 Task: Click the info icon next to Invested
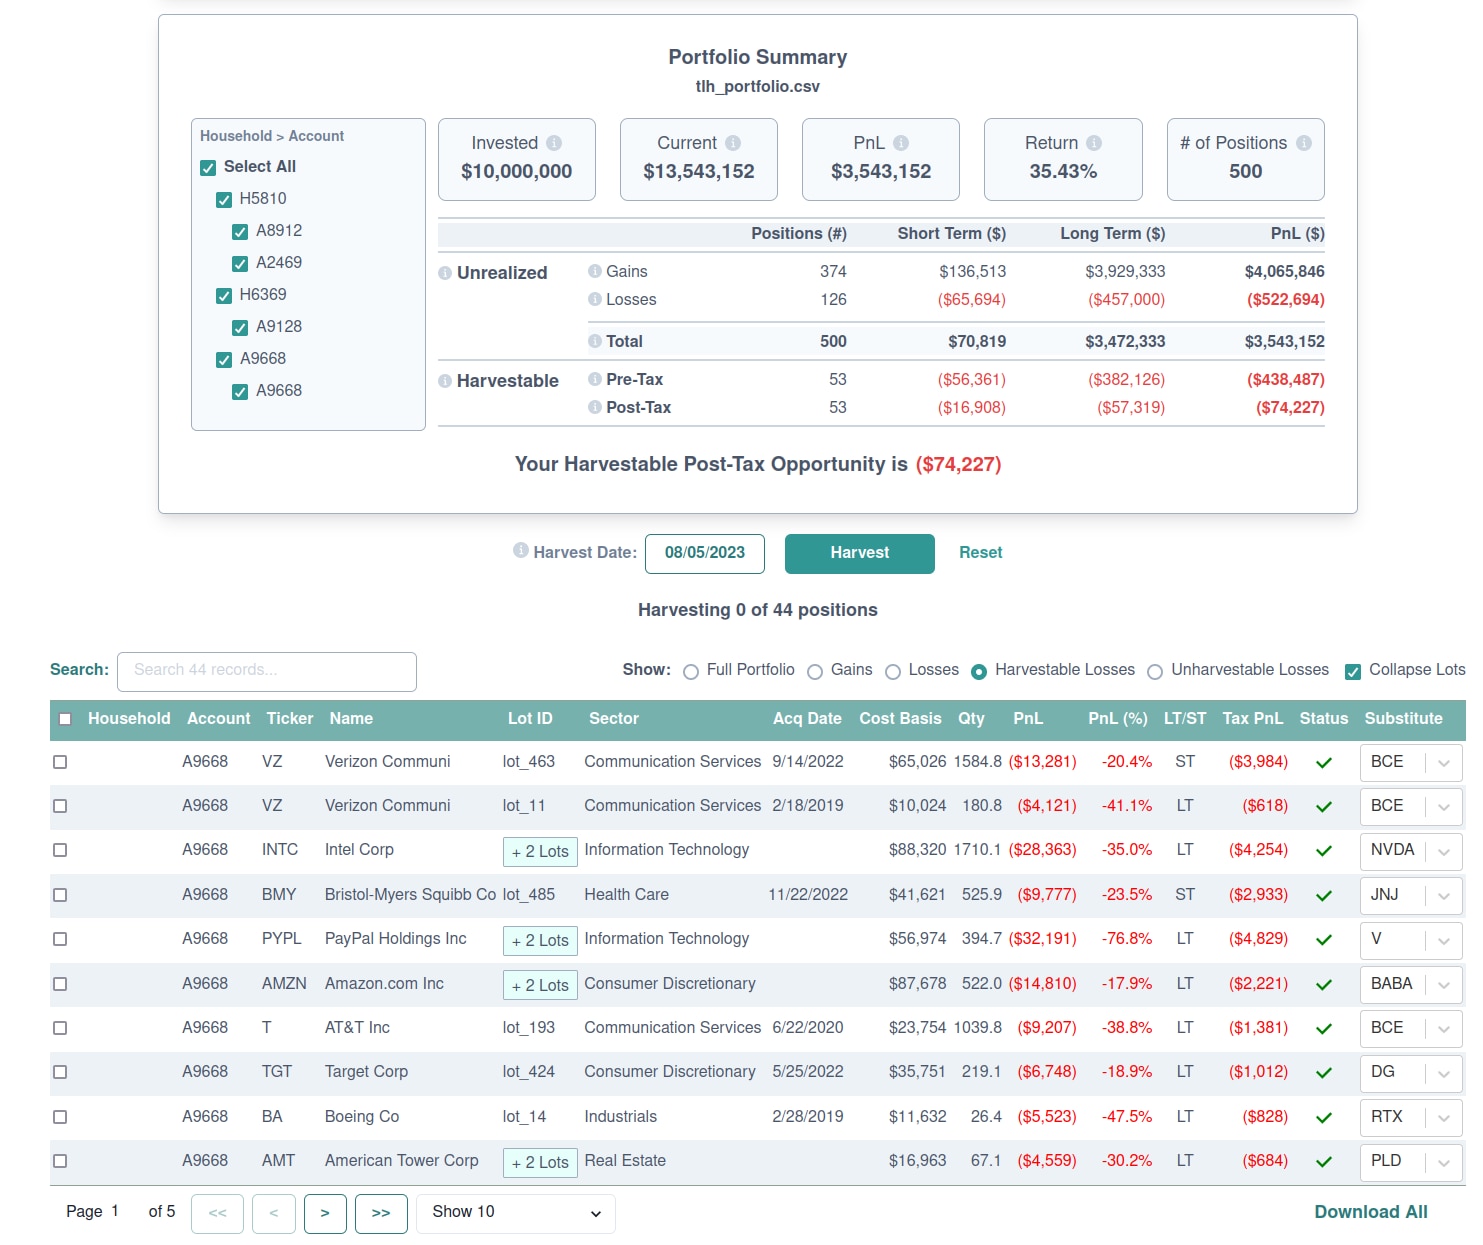tap(554, 143)
